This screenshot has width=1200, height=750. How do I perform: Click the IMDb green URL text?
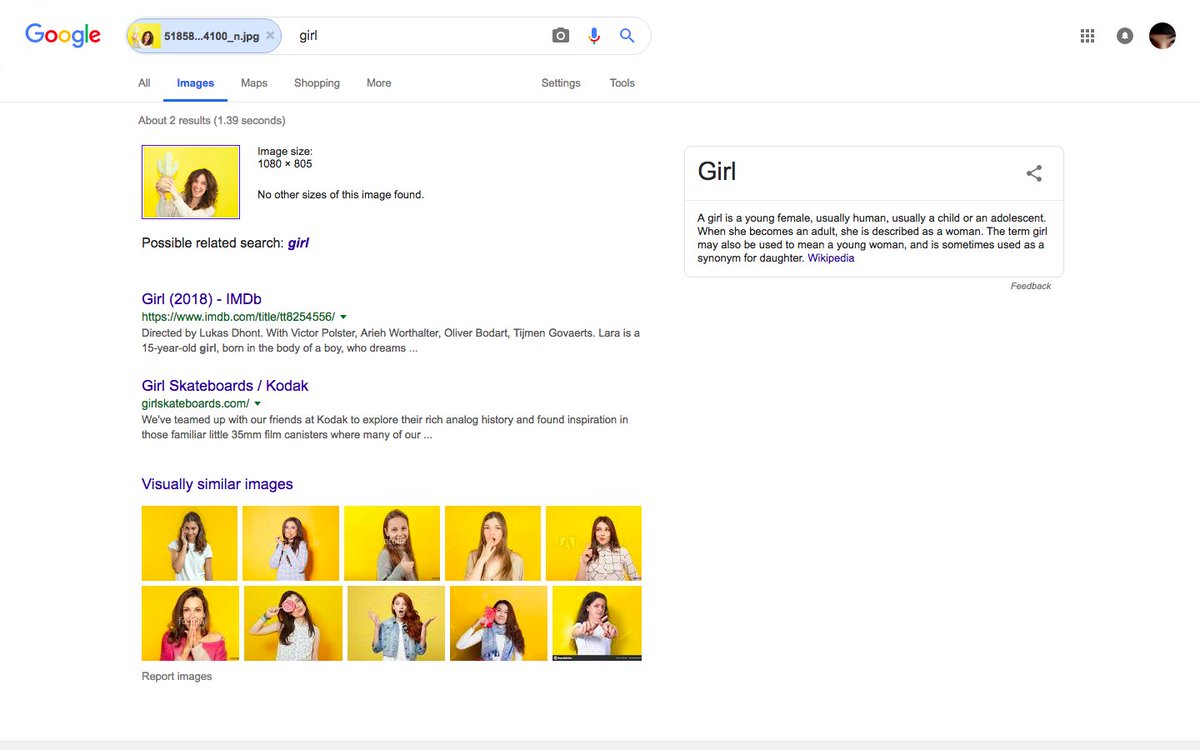(x=238, y=317)
